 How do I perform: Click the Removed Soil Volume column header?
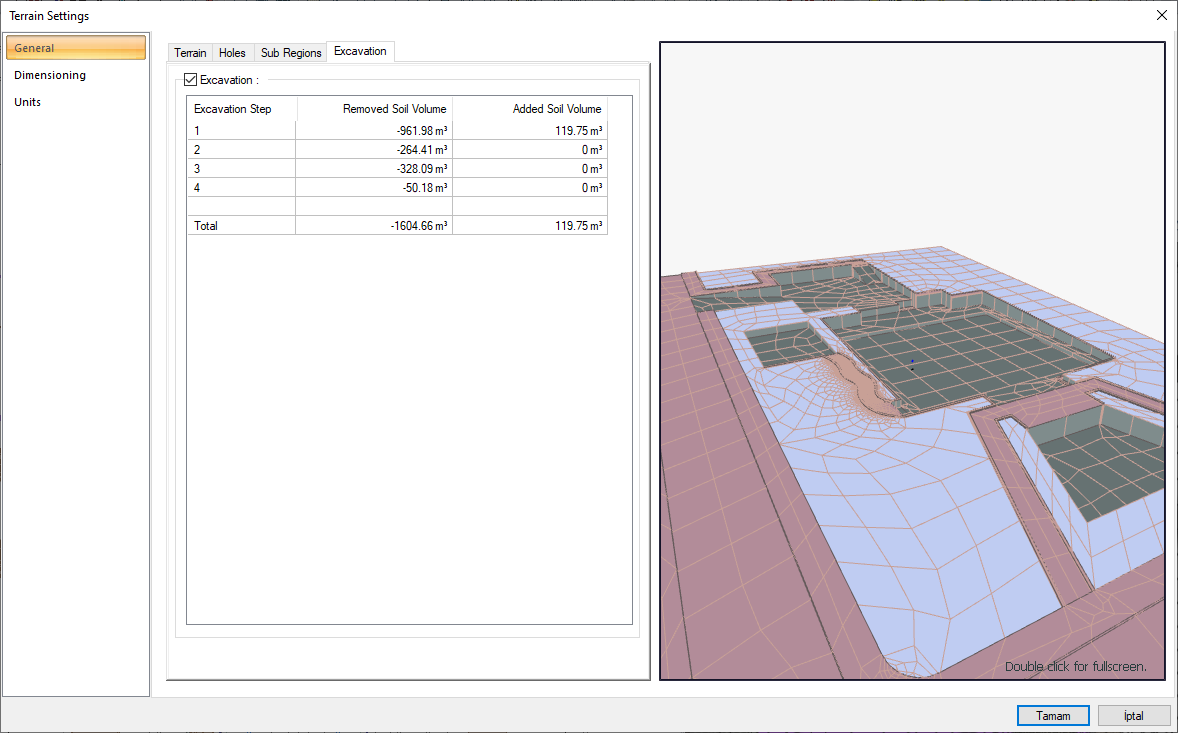tap(394, 108)
